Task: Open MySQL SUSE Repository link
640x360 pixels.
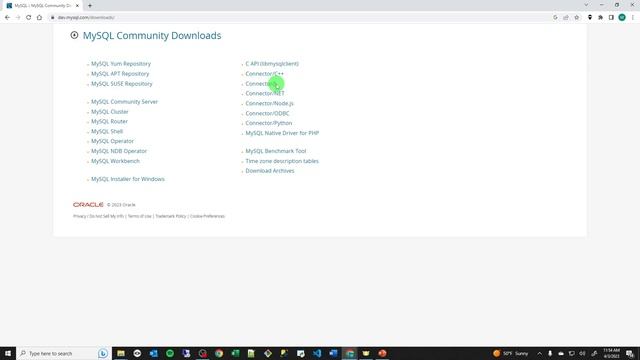Action: [122, 84]
